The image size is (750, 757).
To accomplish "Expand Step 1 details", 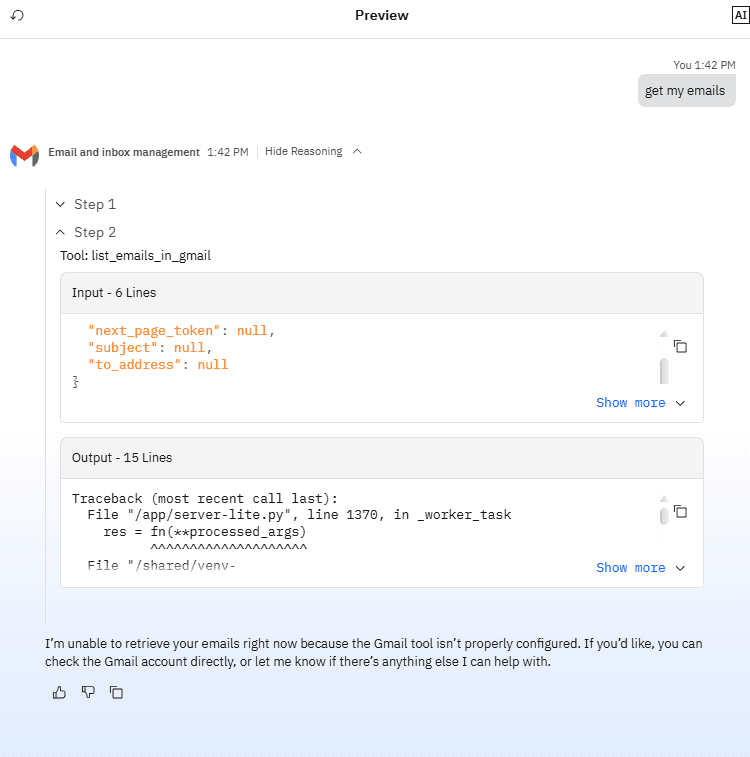I will [86, 205].
